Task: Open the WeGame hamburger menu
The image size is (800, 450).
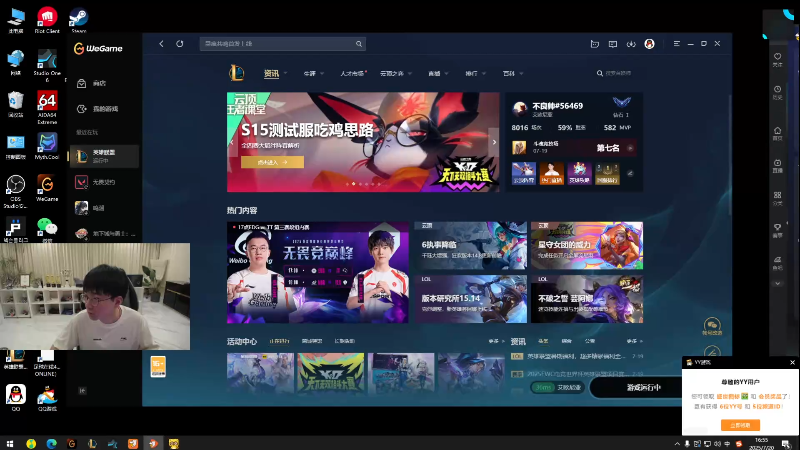Action: 677,44
